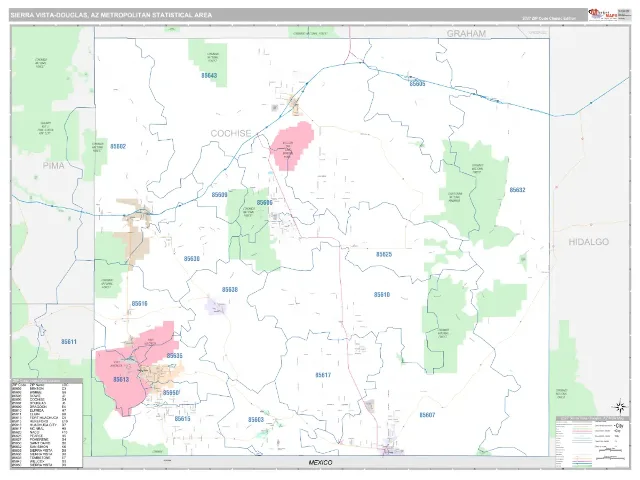Click ZIP code label 85635

coord(175,356)
